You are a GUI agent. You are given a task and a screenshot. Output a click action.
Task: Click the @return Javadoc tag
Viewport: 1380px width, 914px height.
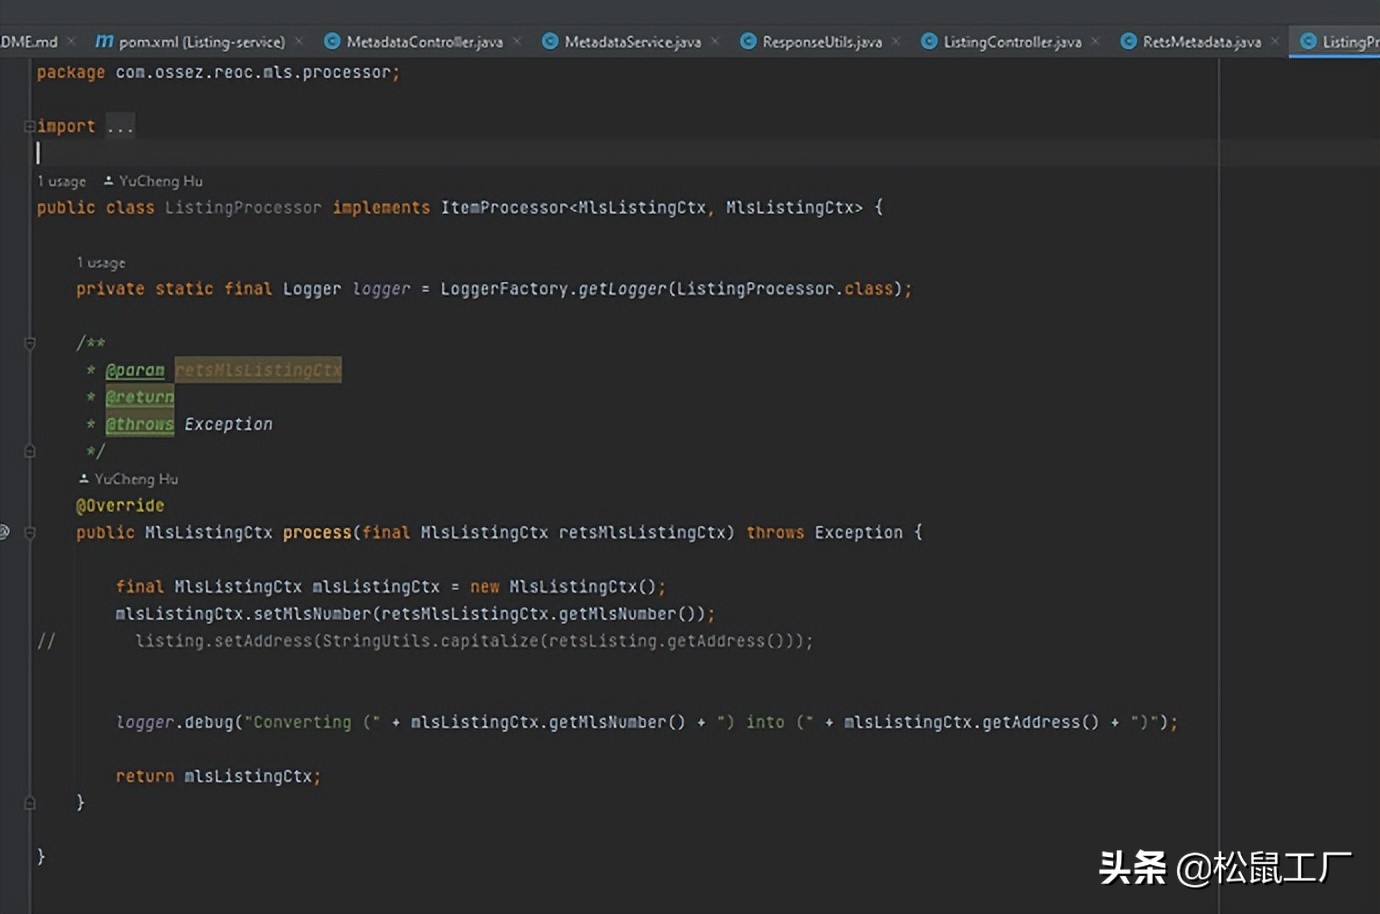(140, 397)
